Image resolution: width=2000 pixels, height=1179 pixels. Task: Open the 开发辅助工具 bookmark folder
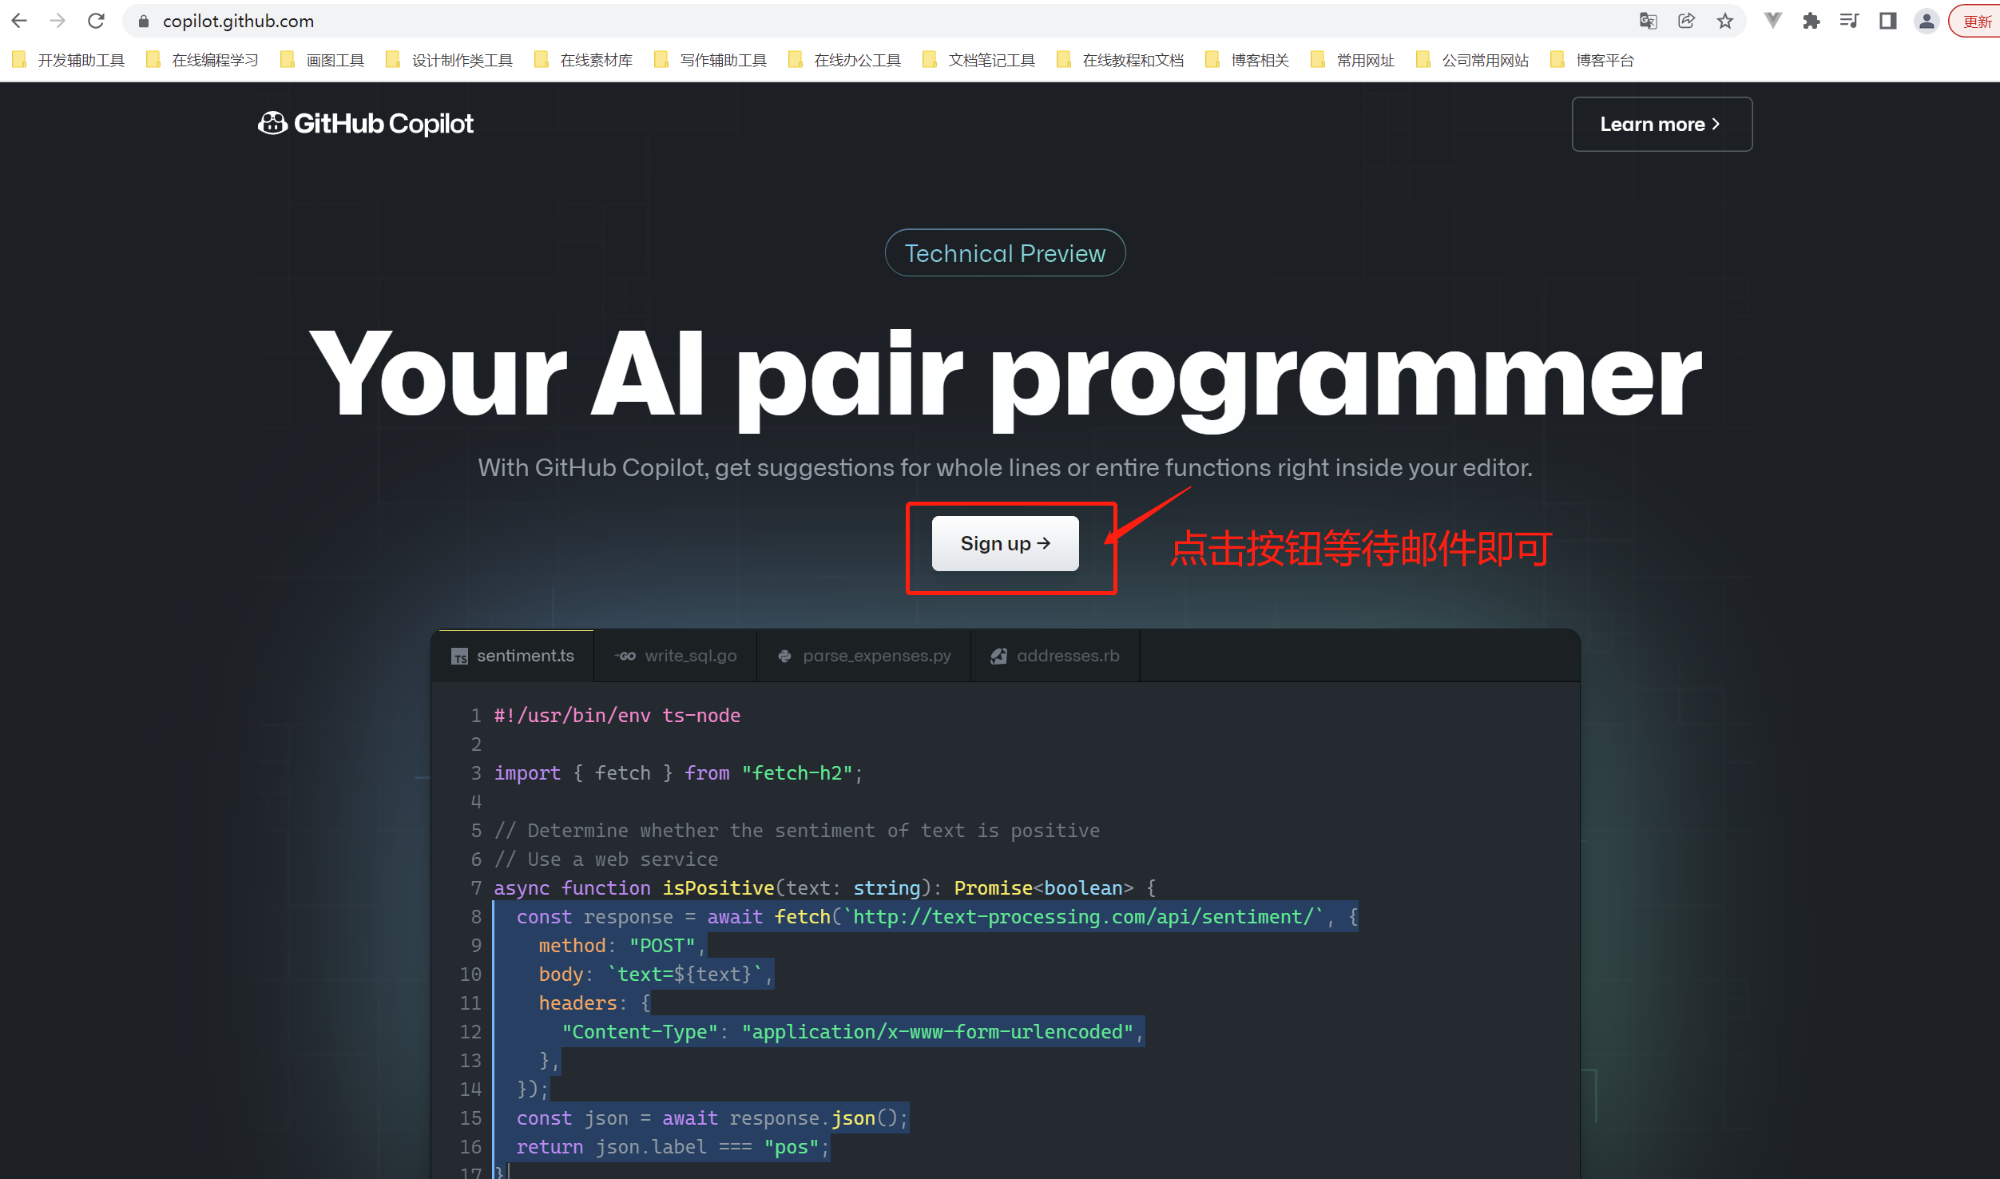pos(68,60)
